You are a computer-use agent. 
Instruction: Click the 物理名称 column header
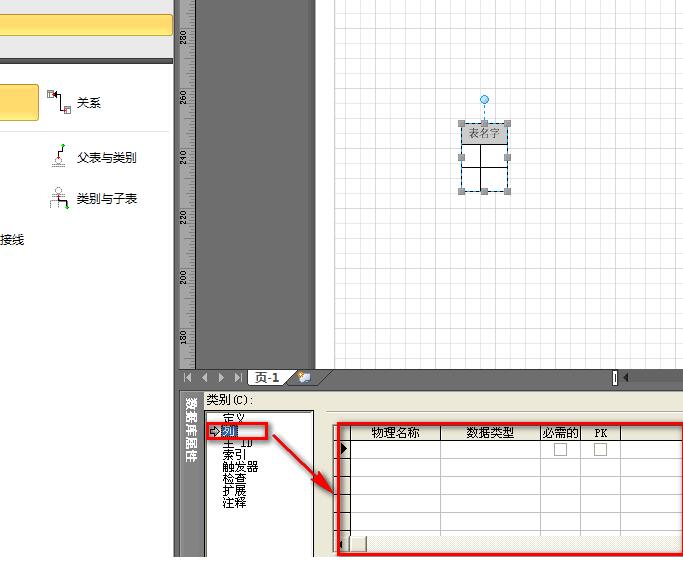tap(395, 433)
